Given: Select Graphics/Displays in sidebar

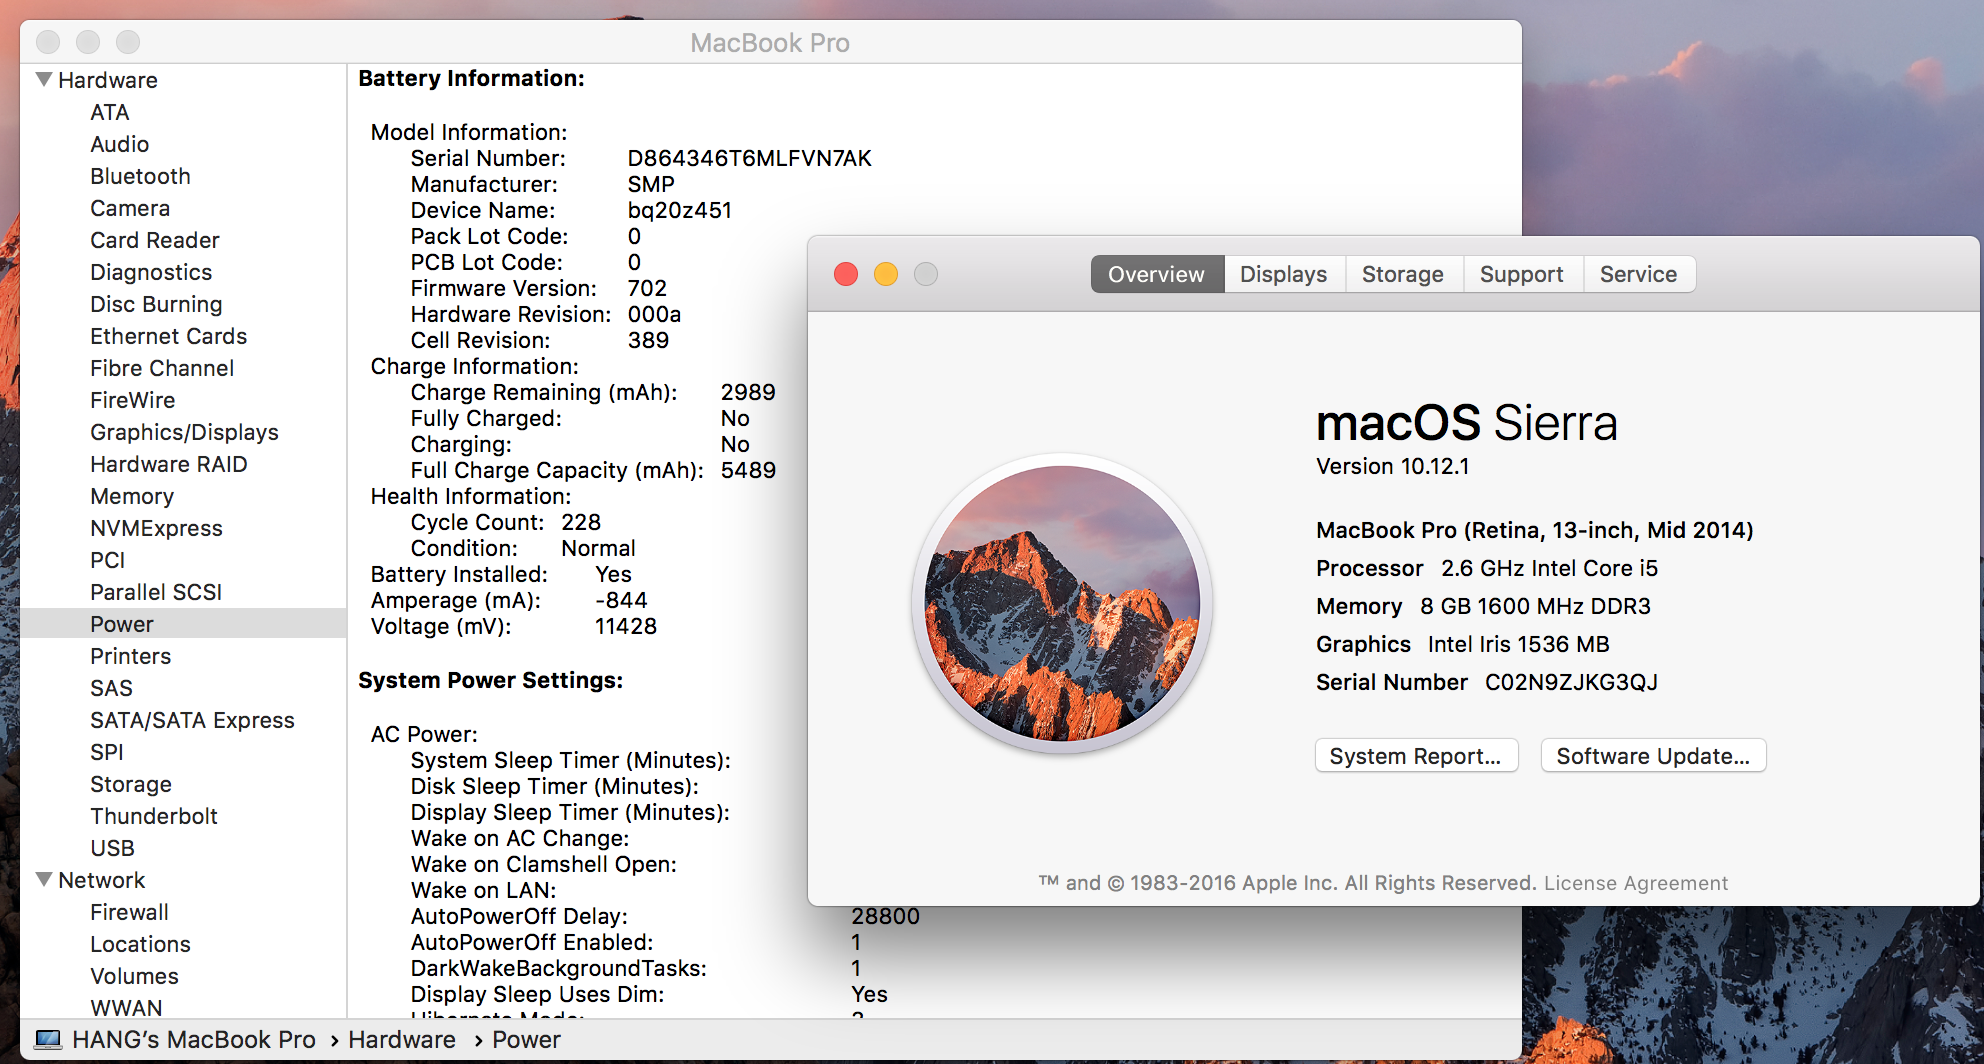Looking at the screenshot, I should coord(184,432).
